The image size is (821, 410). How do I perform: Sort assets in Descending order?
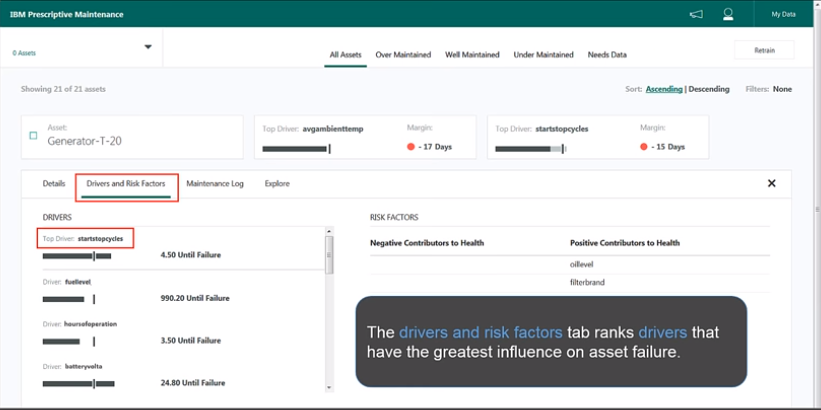click(x=709, y=89)
